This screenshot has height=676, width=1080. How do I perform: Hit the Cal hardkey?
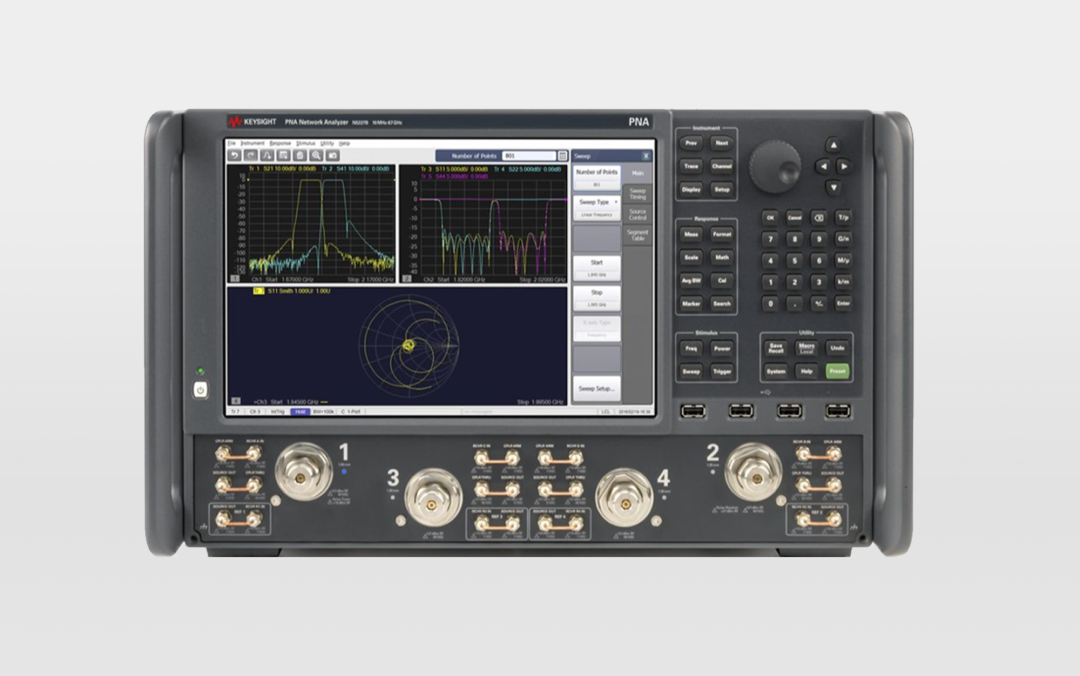pos(722,280)
